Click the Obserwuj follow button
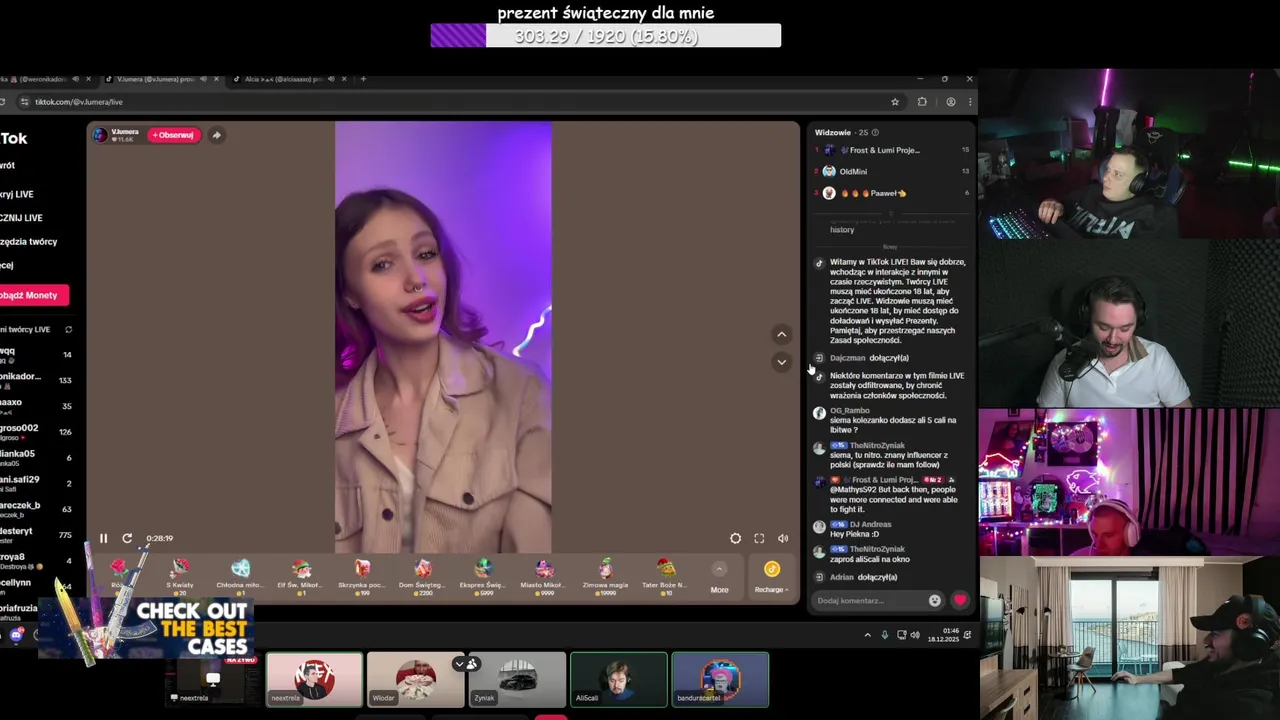Viewport: 1280px width, 720px height. [174, 135]
